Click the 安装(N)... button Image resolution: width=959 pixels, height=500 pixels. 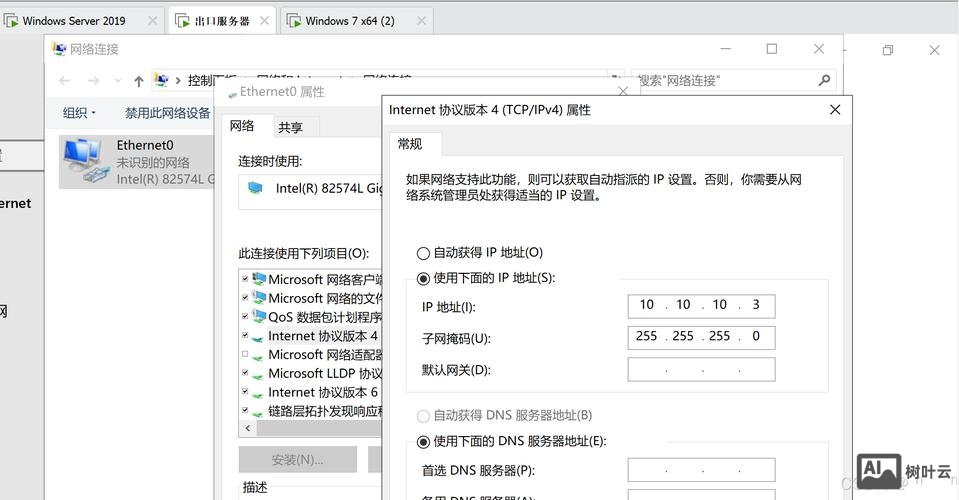pos(297,459)
